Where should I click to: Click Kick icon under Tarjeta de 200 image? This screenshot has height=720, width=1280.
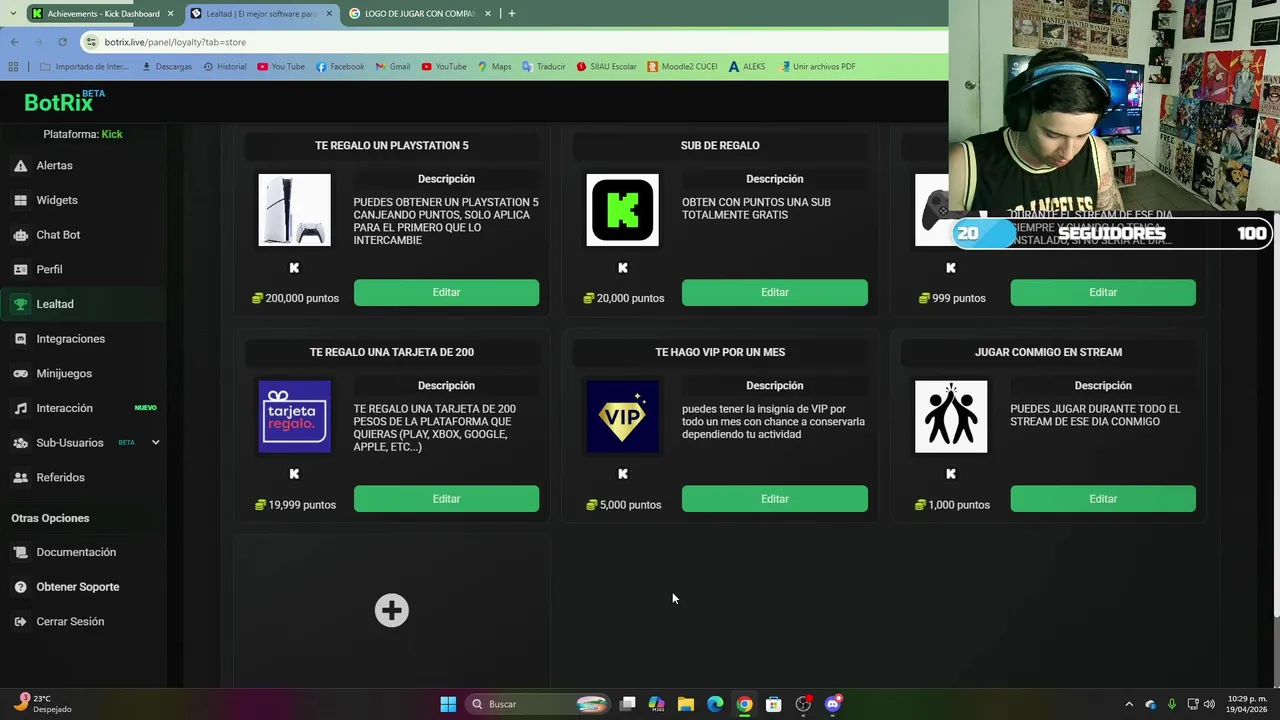pos(294,474)
